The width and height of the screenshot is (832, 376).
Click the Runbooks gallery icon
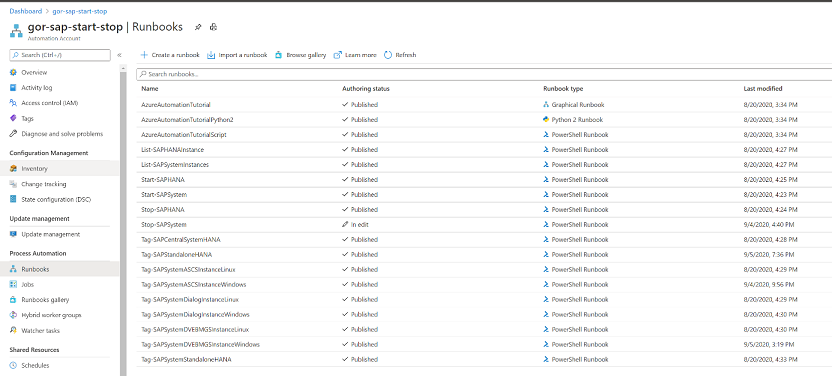pos(13,300)
